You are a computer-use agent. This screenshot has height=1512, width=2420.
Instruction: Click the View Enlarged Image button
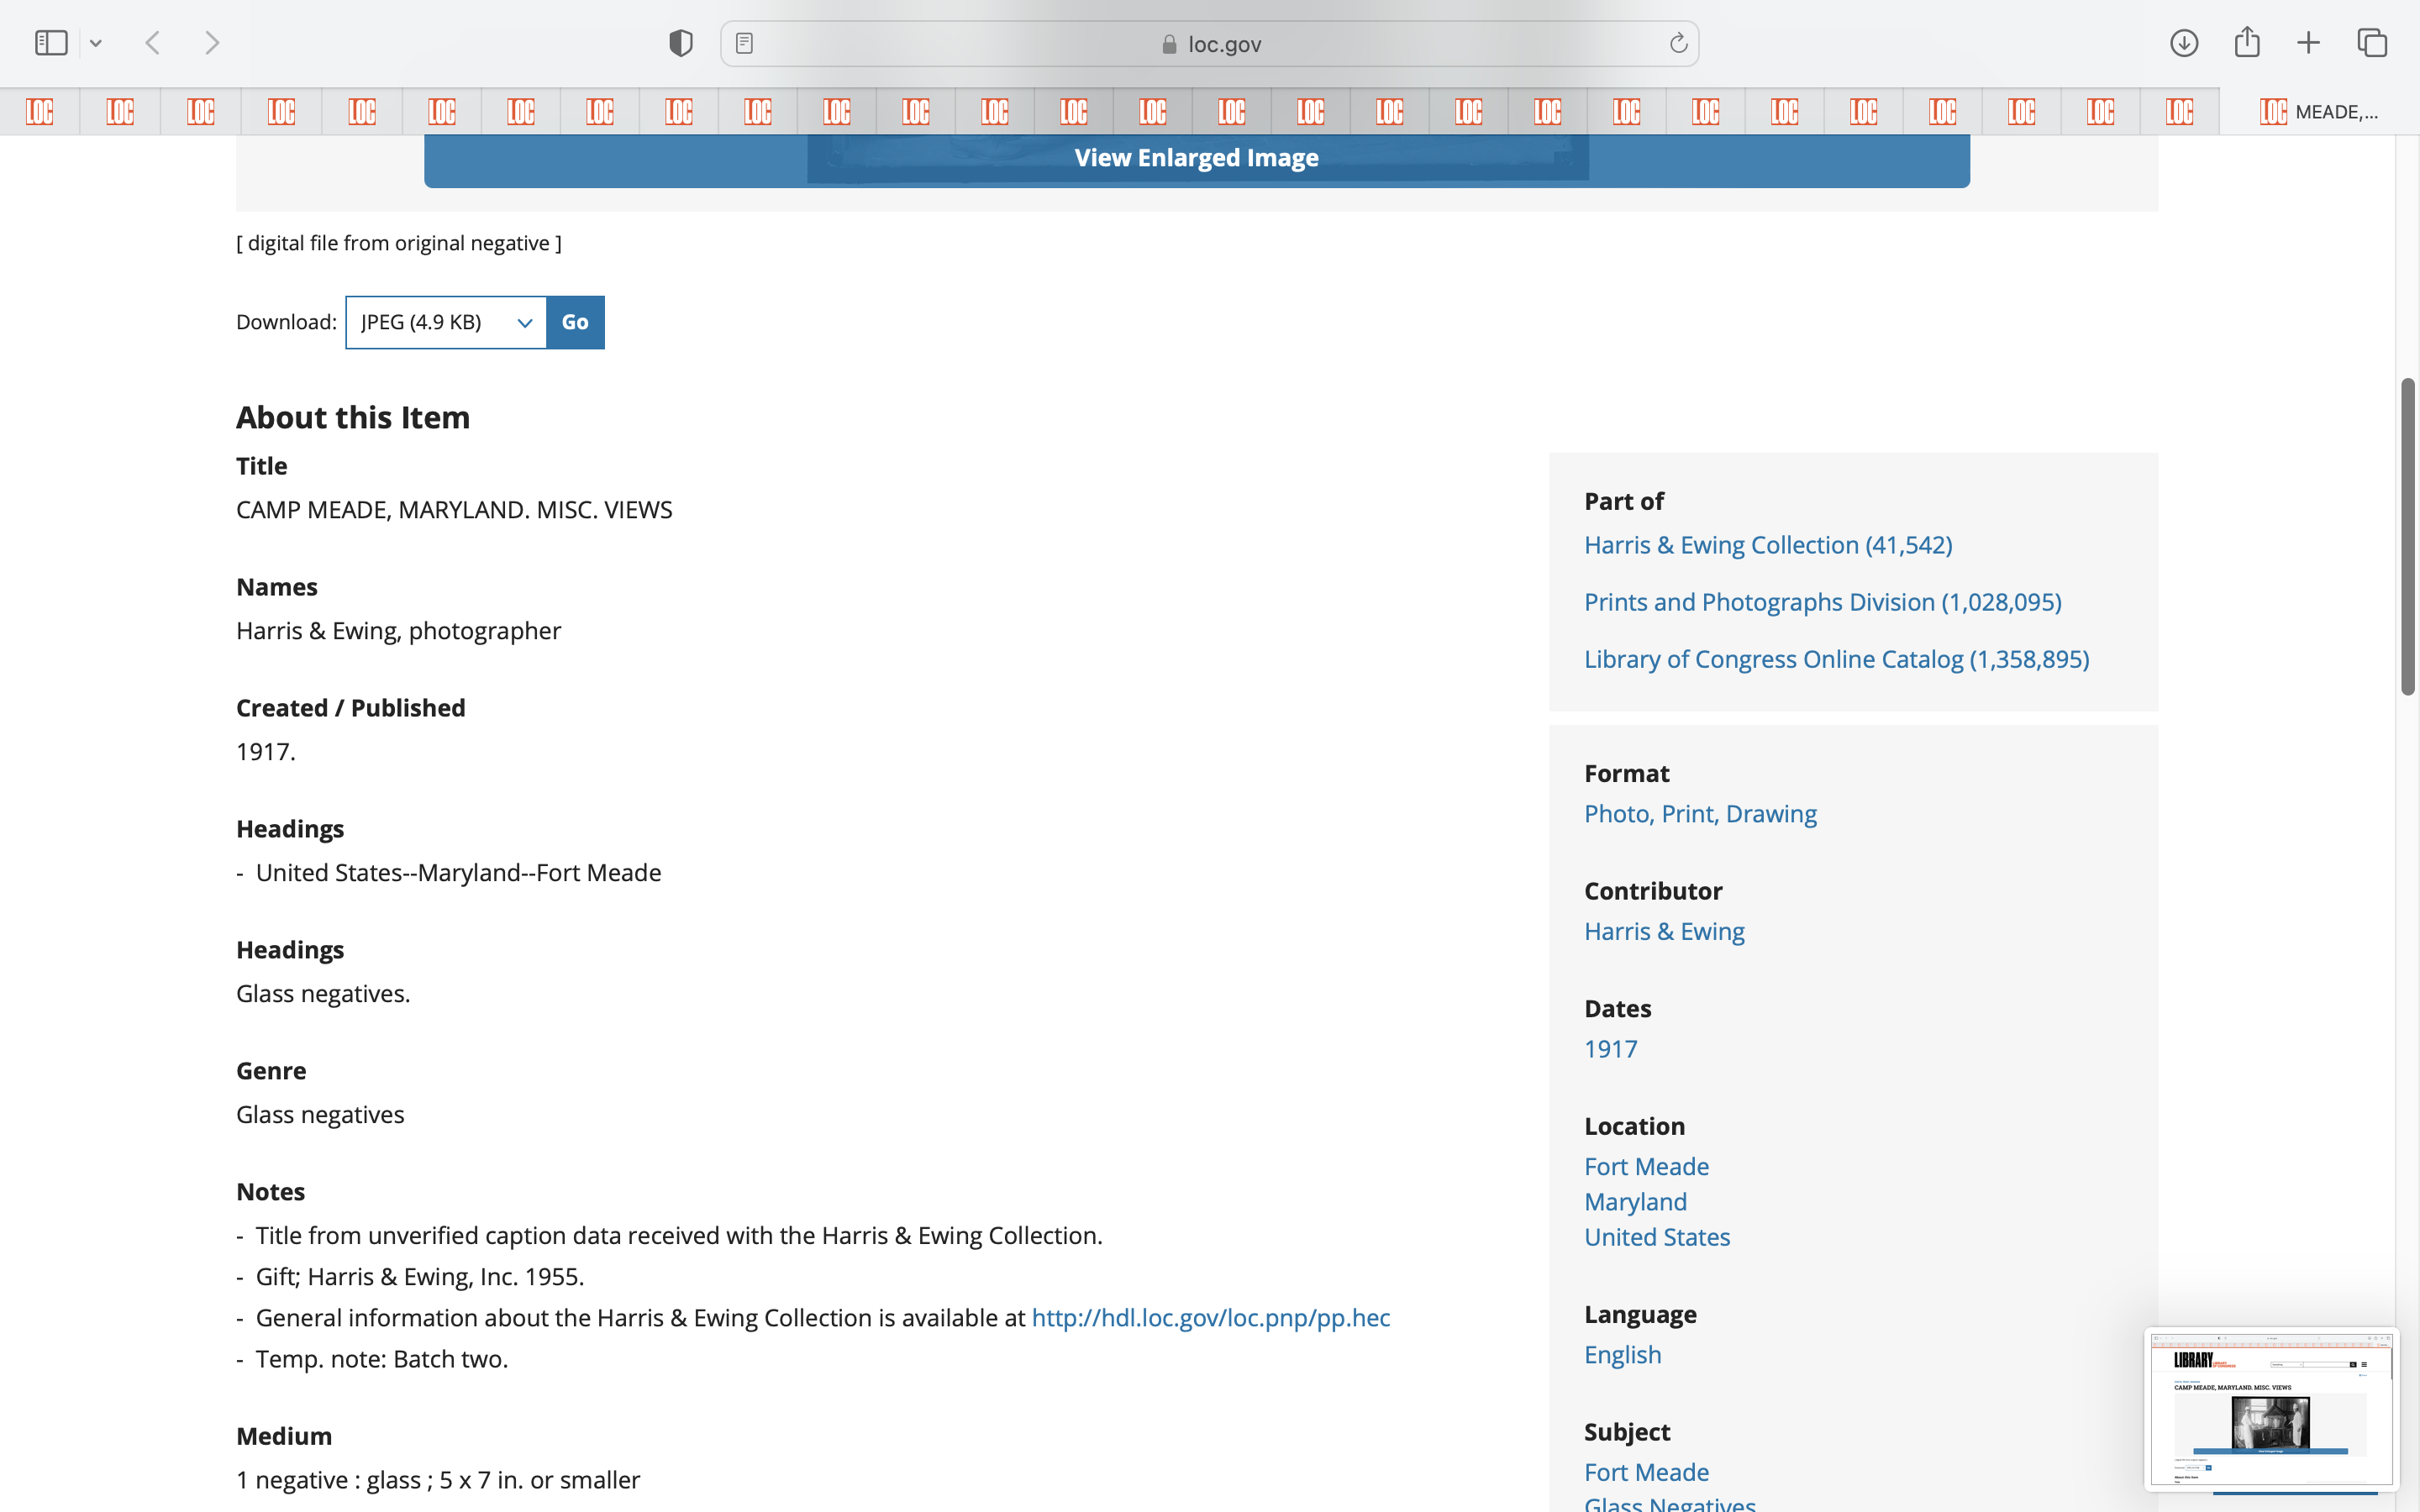coord(1196,158)
